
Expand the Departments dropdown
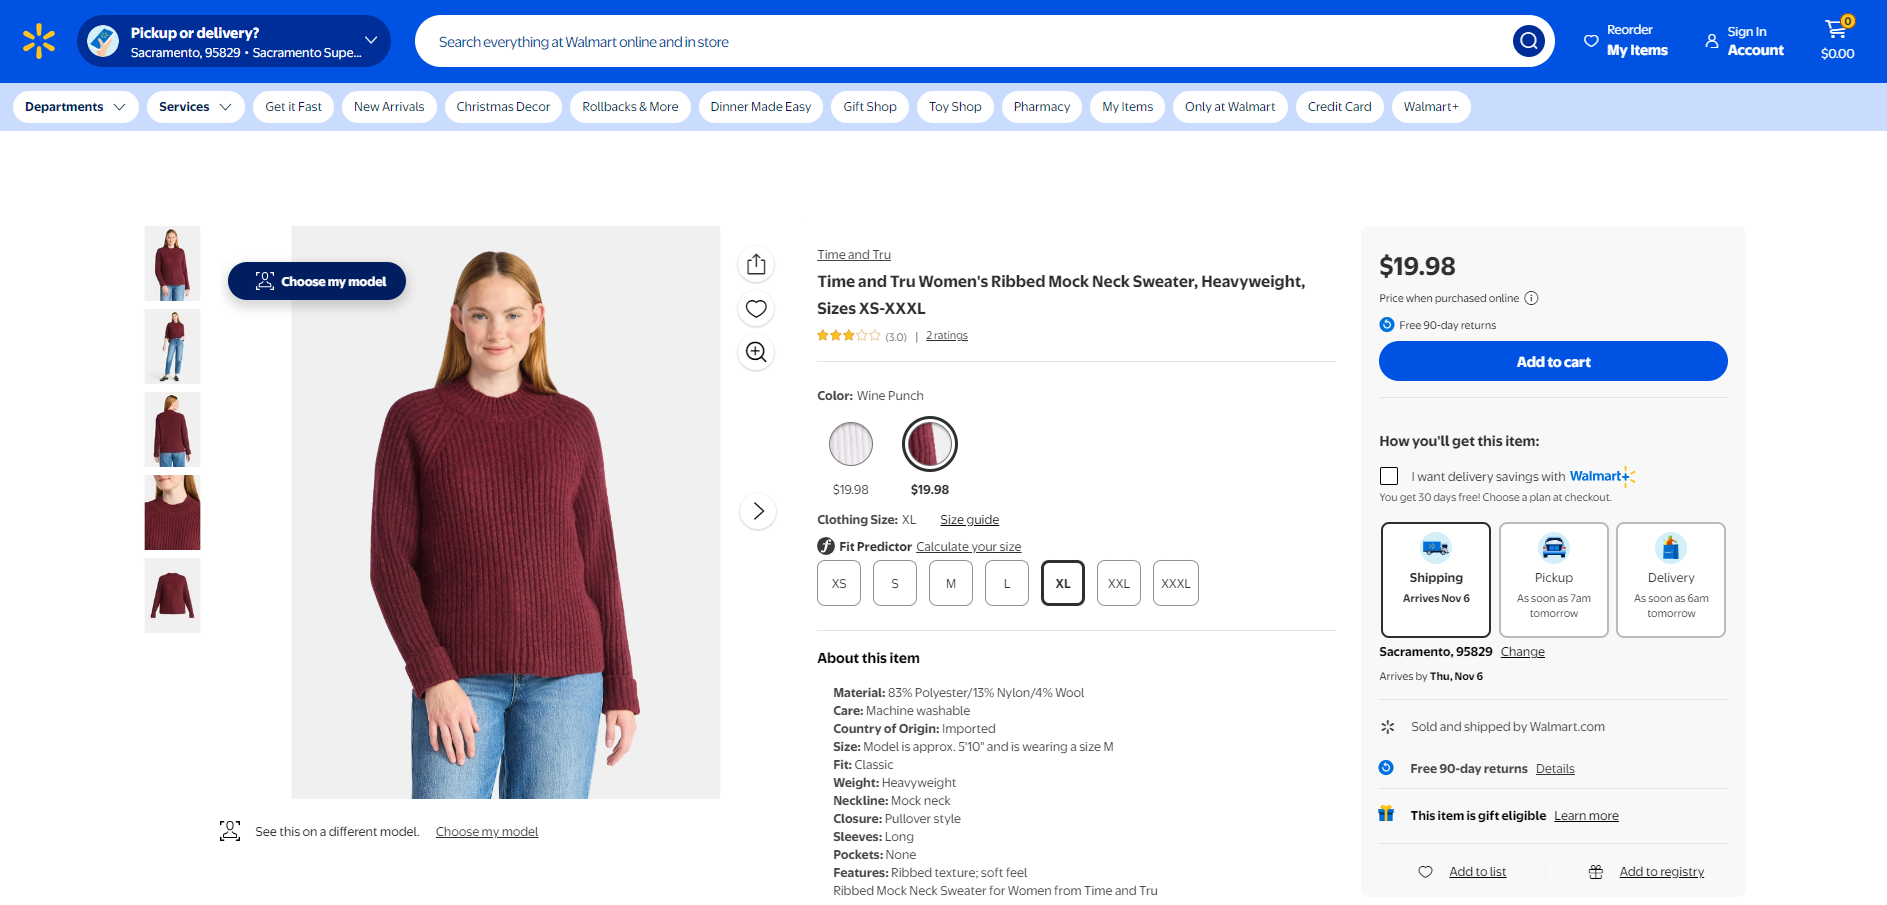pyautogui.click(x=75, y=107)
